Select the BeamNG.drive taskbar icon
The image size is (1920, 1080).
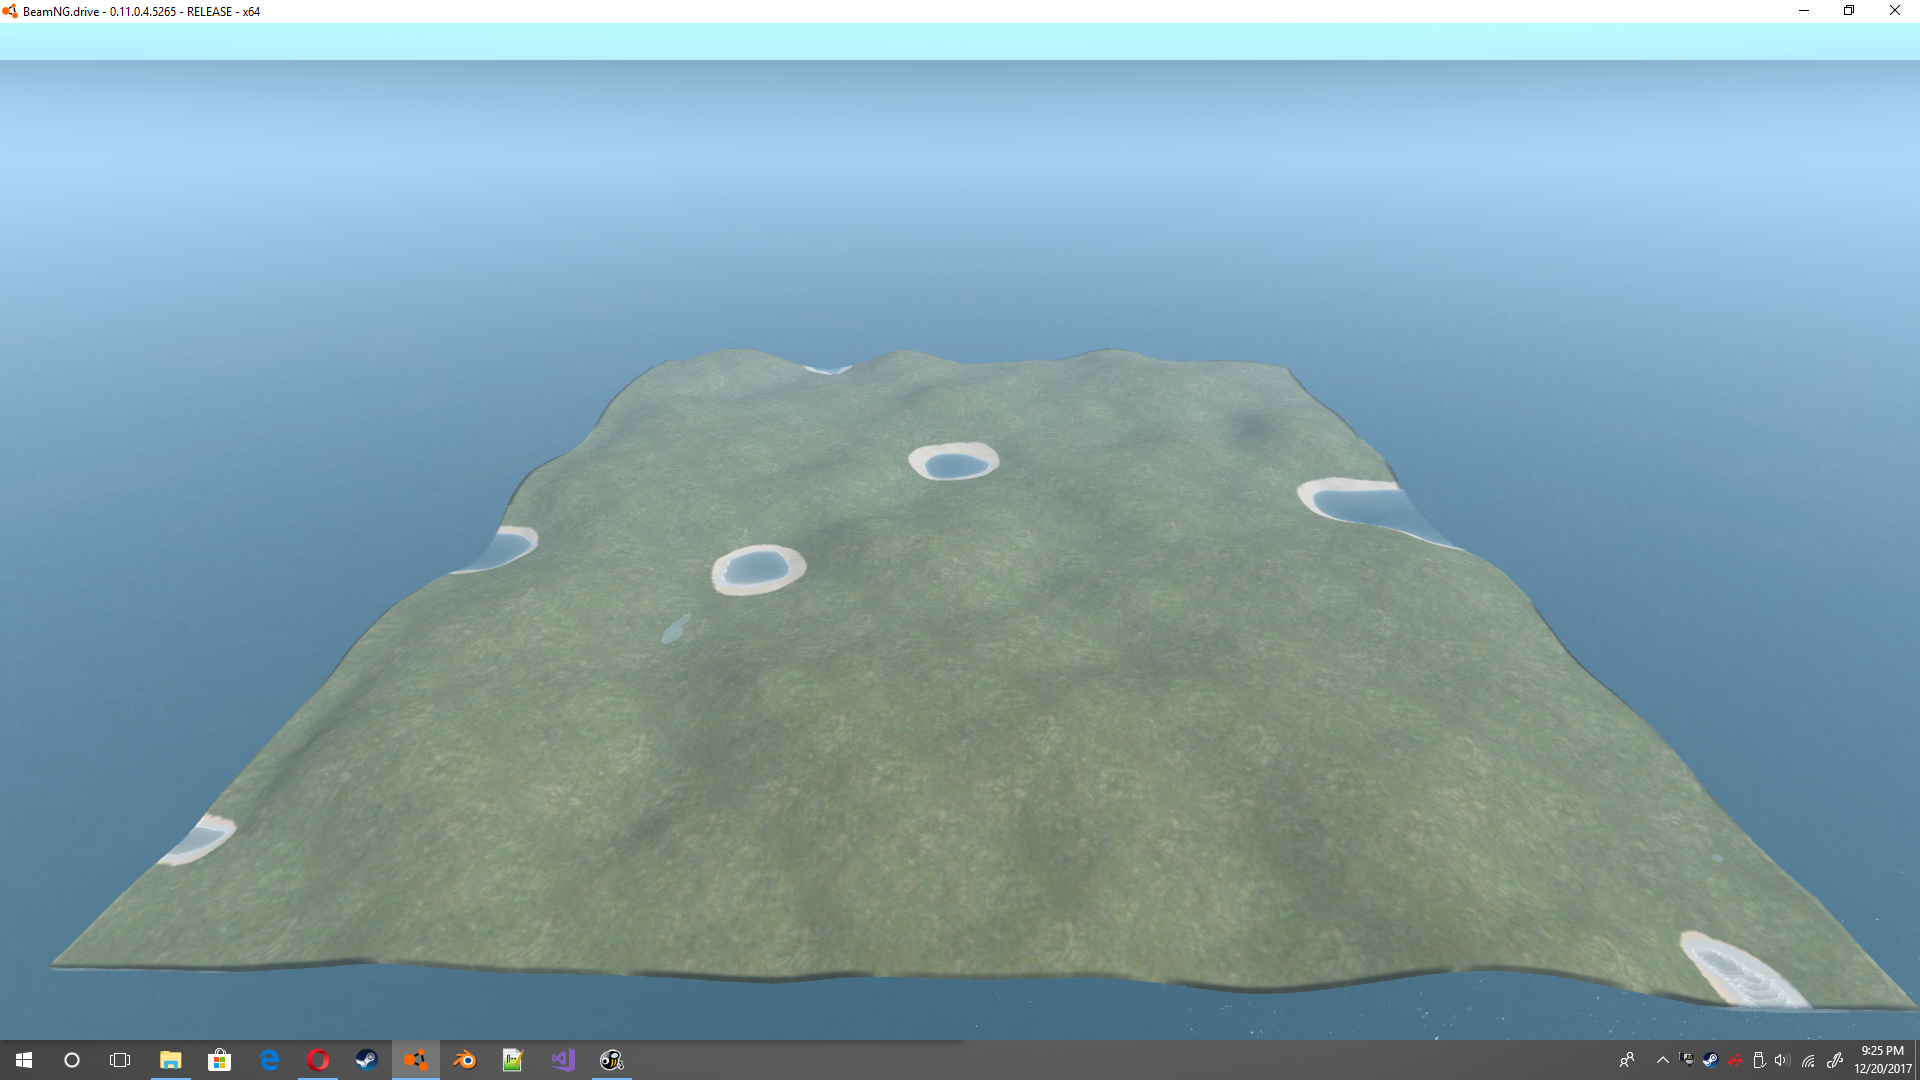pyautogui.click(x=416, y=1060)
